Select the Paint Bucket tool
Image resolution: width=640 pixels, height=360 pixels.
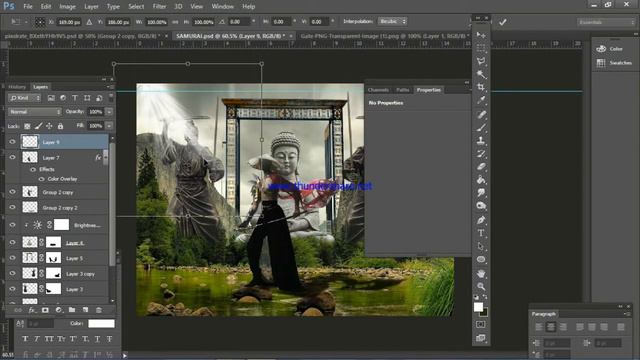(x=481, y=180)
